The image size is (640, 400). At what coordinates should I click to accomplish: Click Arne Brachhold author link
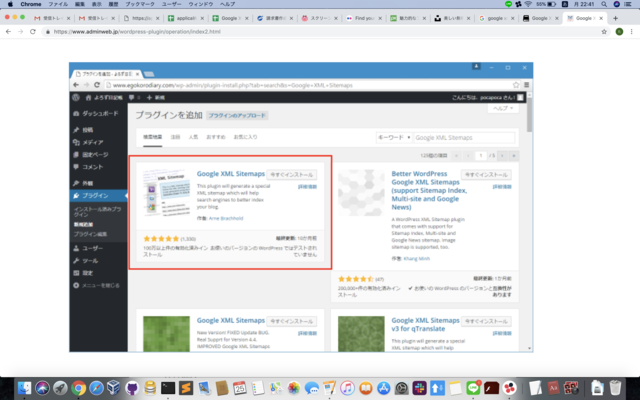226,218
